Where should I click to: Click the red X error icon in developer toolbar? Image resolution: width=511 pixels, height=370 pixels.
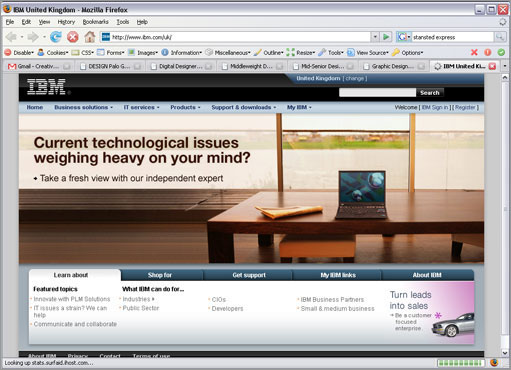coord(474,52)
